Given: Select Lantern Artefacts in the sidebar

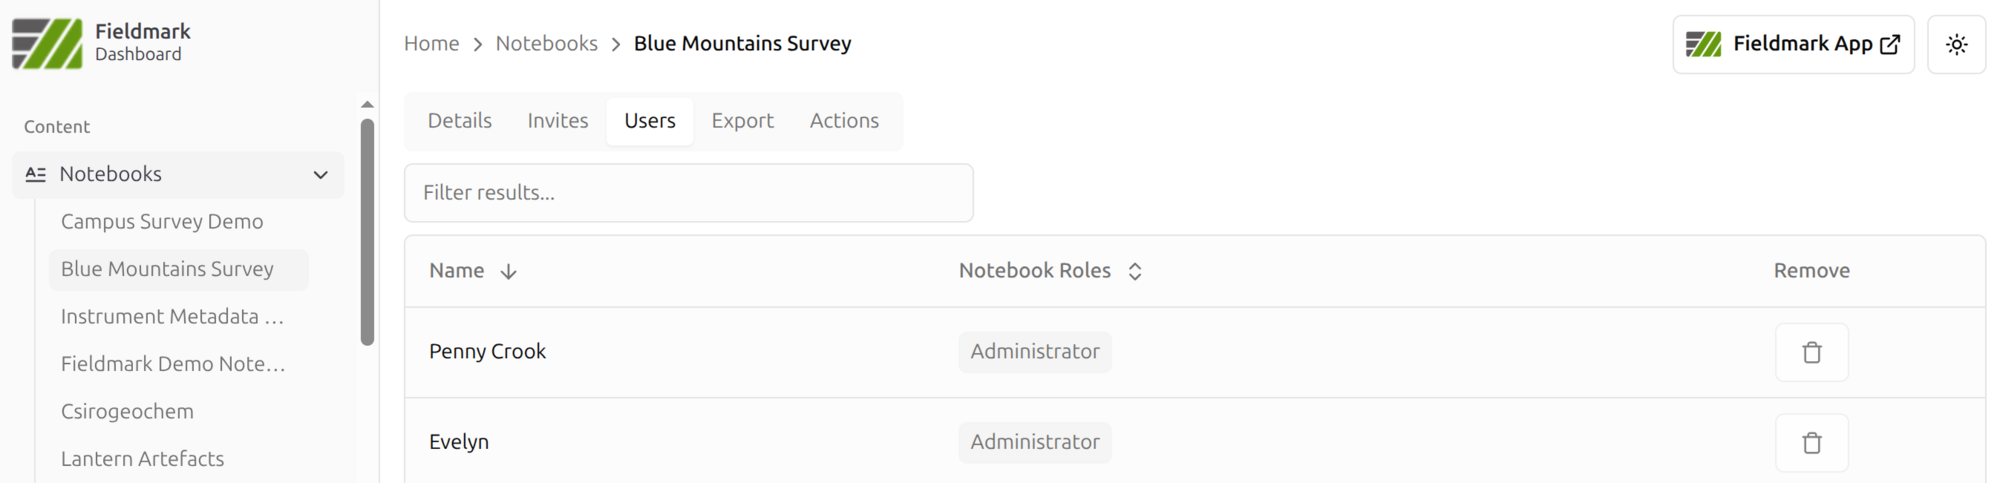Looking at the screenshot, I should (x=142, y=459).
